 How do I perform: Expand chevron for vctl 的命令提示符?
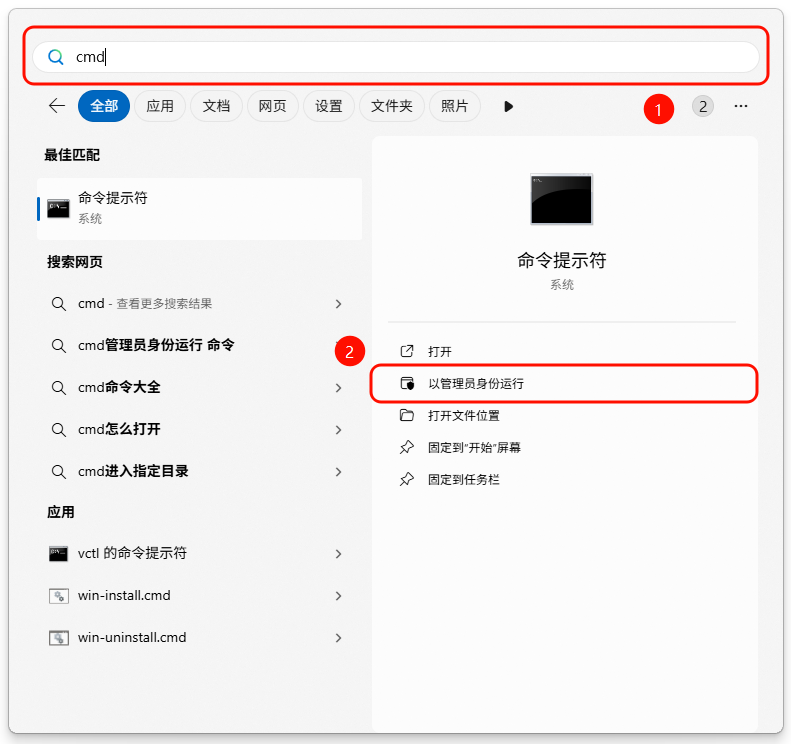[338, 554]
